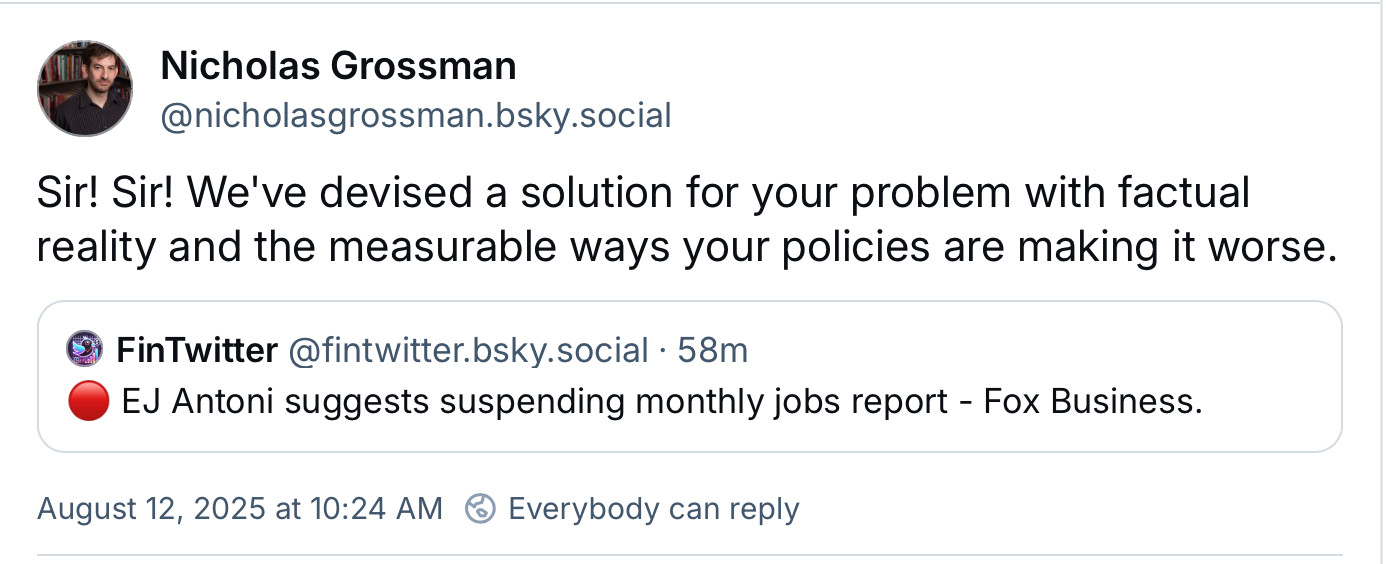Open the @nicholasgrossman.bsky.social handle link

(x=416, y=116)
